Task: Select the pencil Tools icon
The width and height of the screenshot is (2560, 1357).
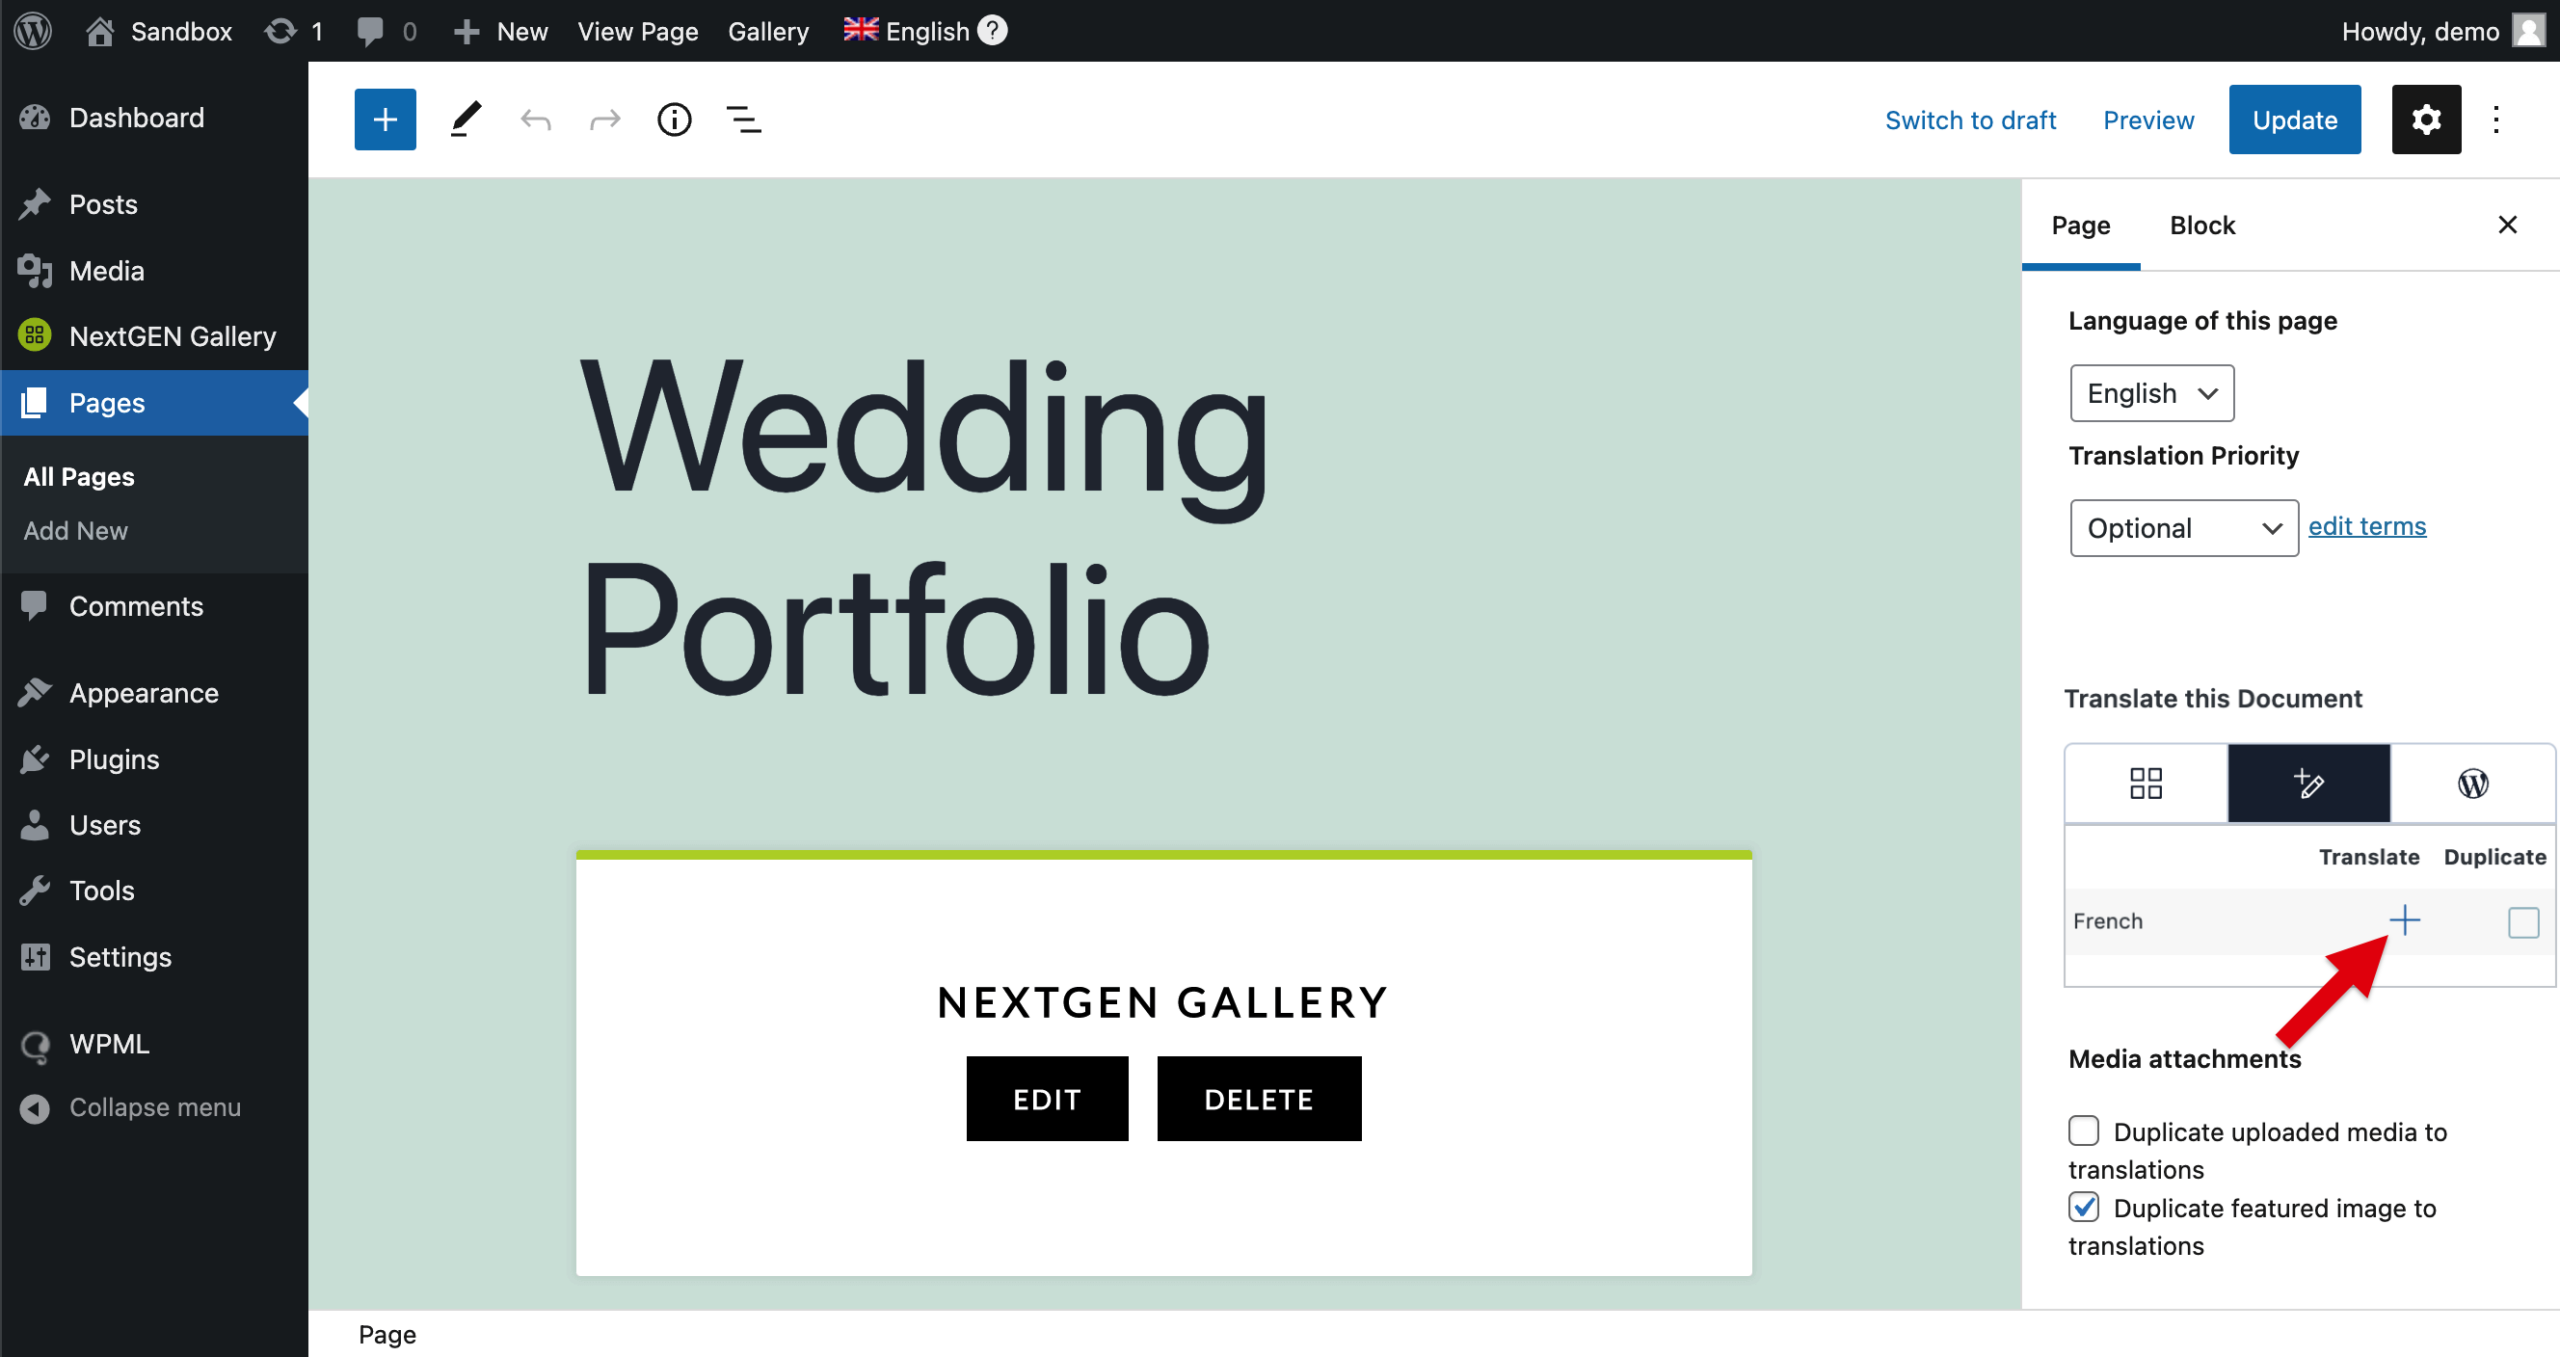Action: pyautogui.click(x=465, y=120)
